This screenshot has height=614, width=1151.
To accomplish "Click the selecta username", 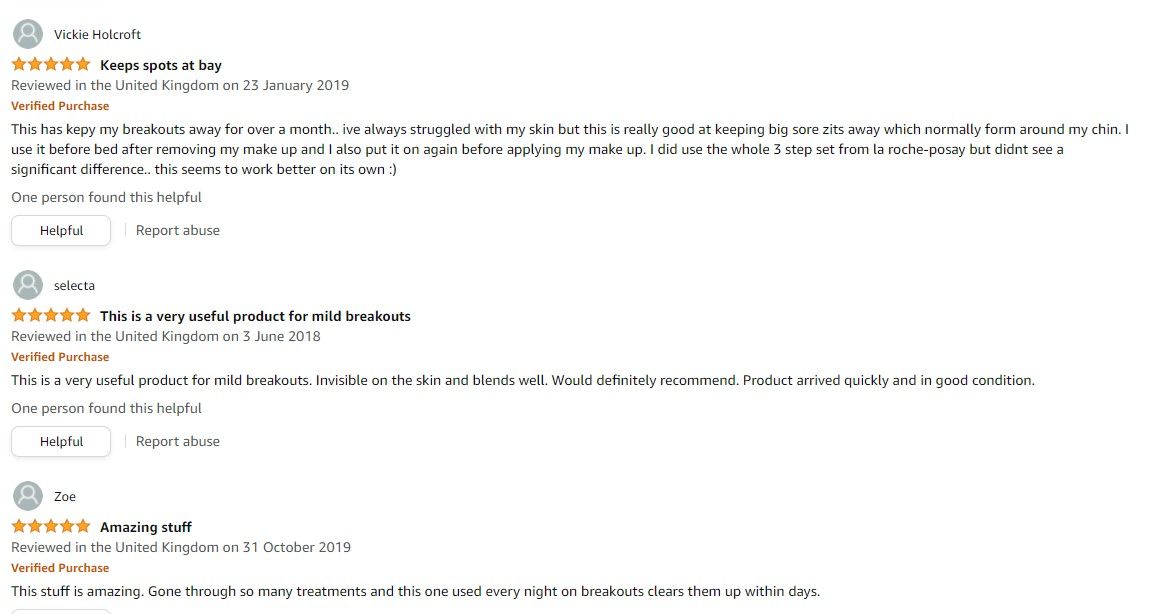I will pyautogui.click(x=74, y=286).
